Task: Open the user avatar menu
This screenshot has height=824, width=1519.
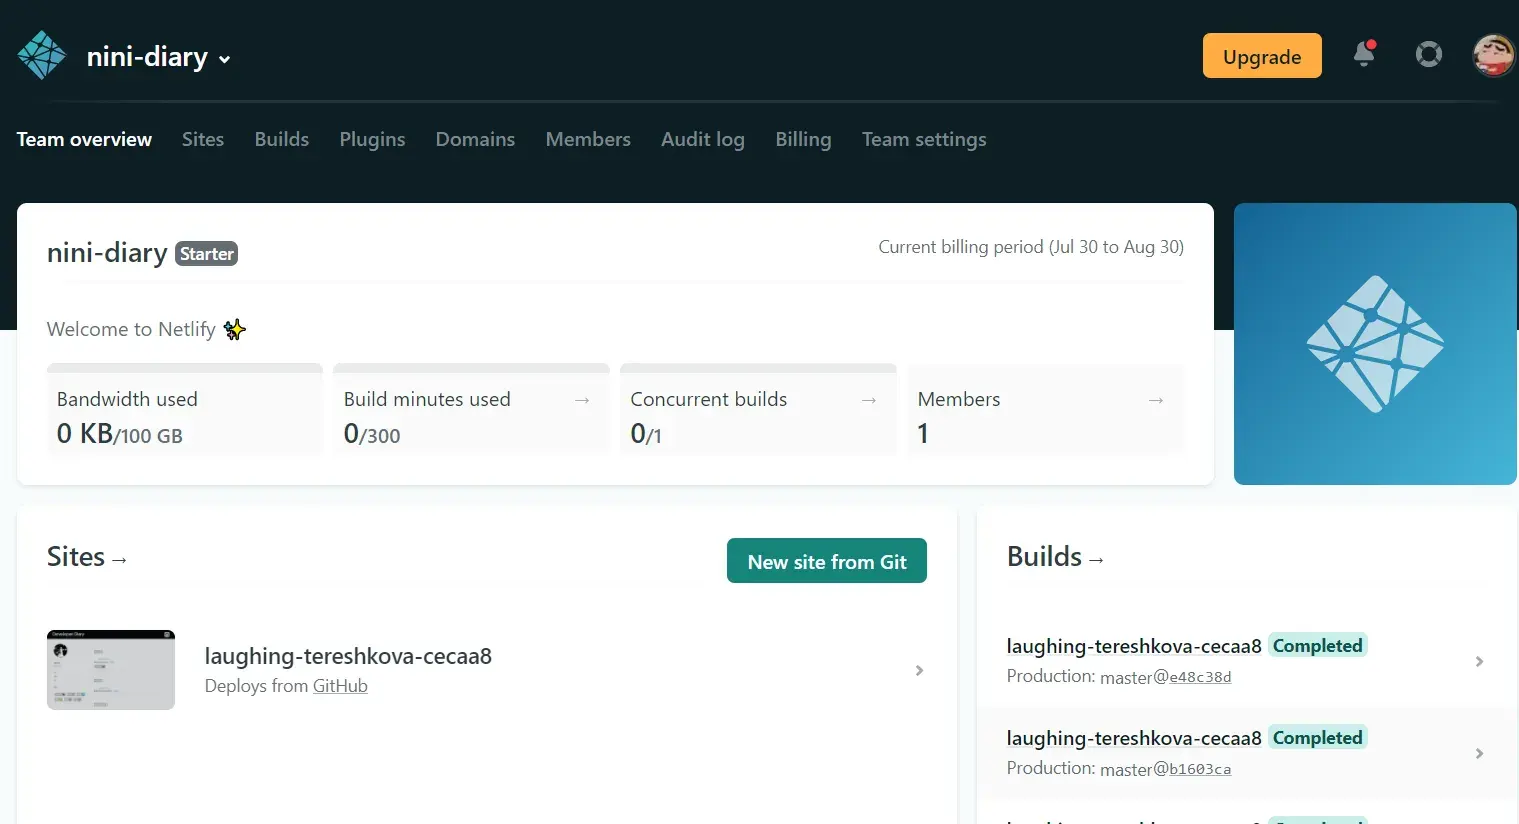Action: click(1494, 55)
